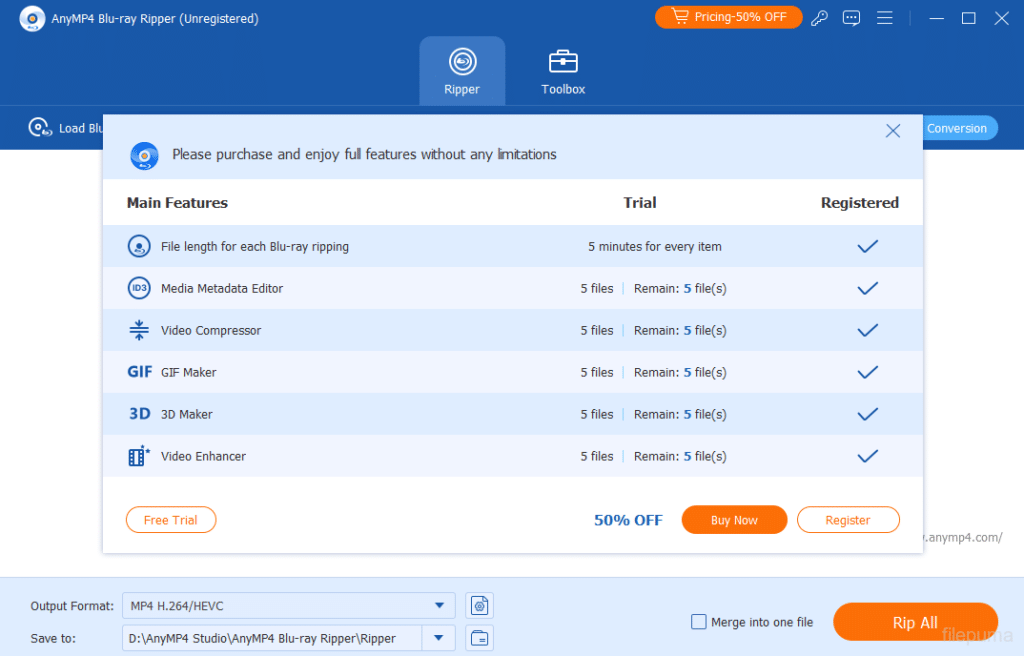Click 'Media Metadata Editor' label
The width and height of the screenshot is (1024, 656).
[x=222, y=288]
